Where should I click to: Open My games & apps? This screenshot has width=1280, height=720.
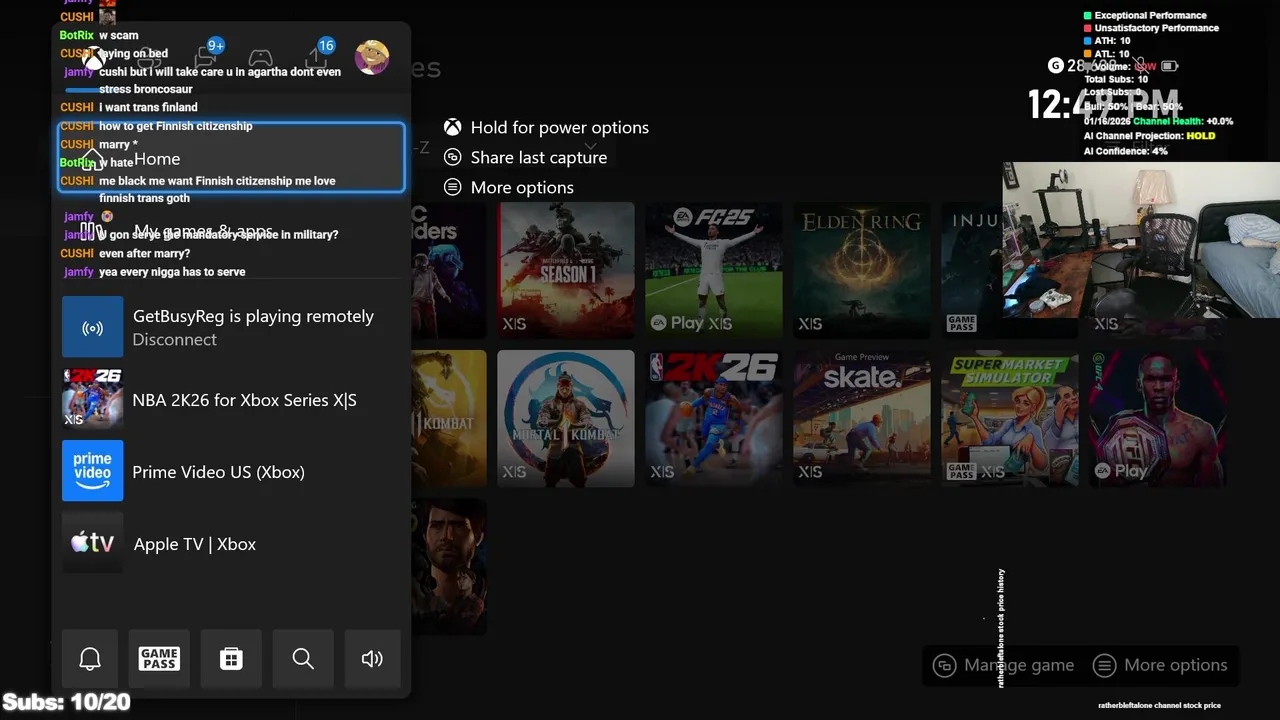click(231, 231)
